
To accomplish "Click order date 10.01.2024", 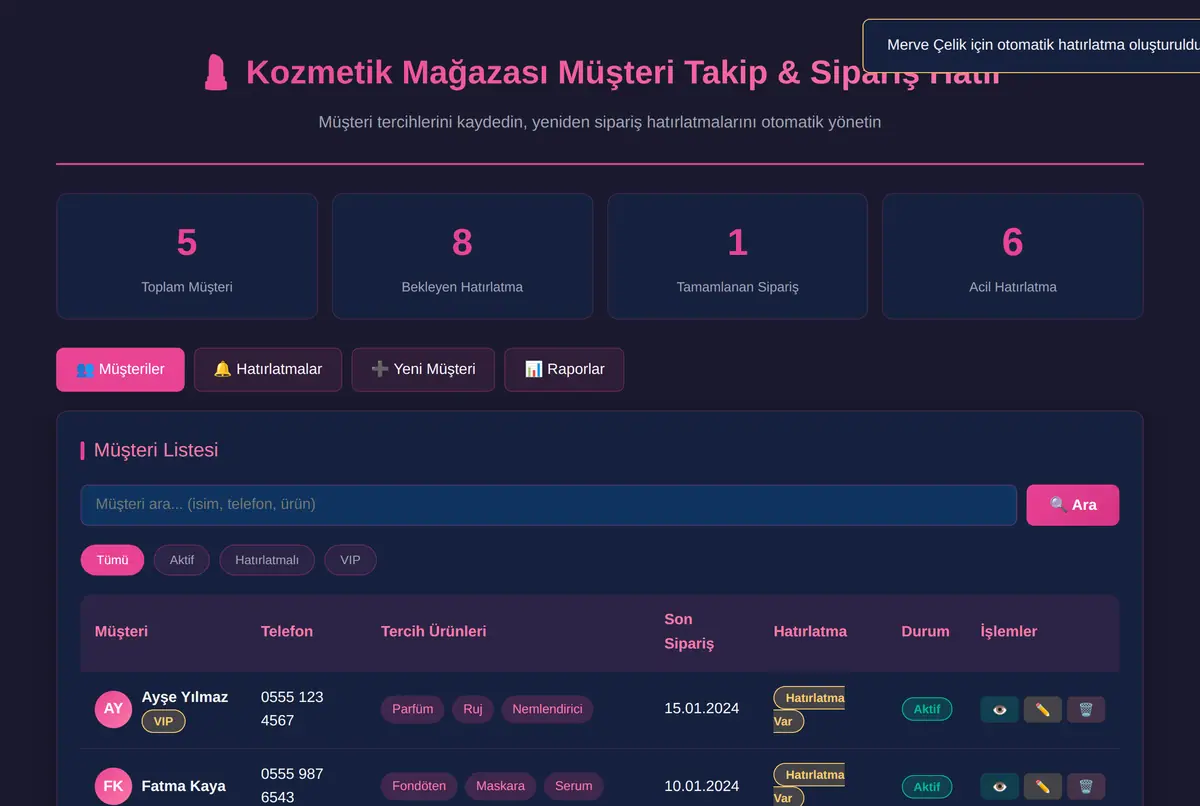I will [702, 786].
